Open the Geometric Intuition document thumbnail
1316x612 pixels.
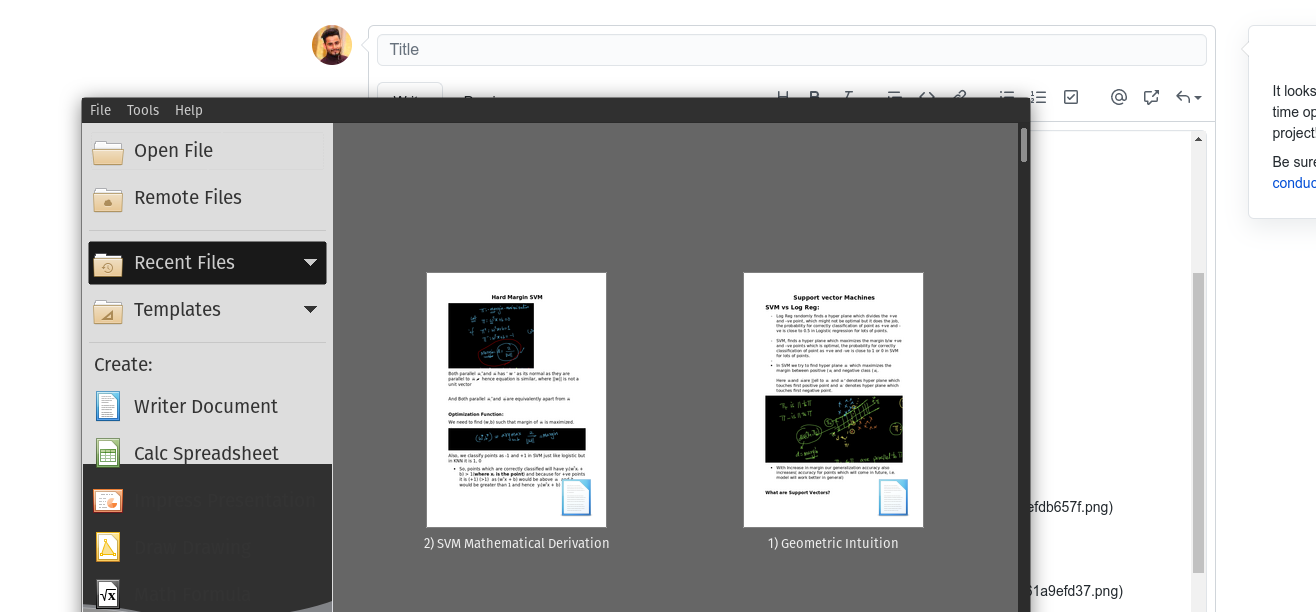pos(833,400)
